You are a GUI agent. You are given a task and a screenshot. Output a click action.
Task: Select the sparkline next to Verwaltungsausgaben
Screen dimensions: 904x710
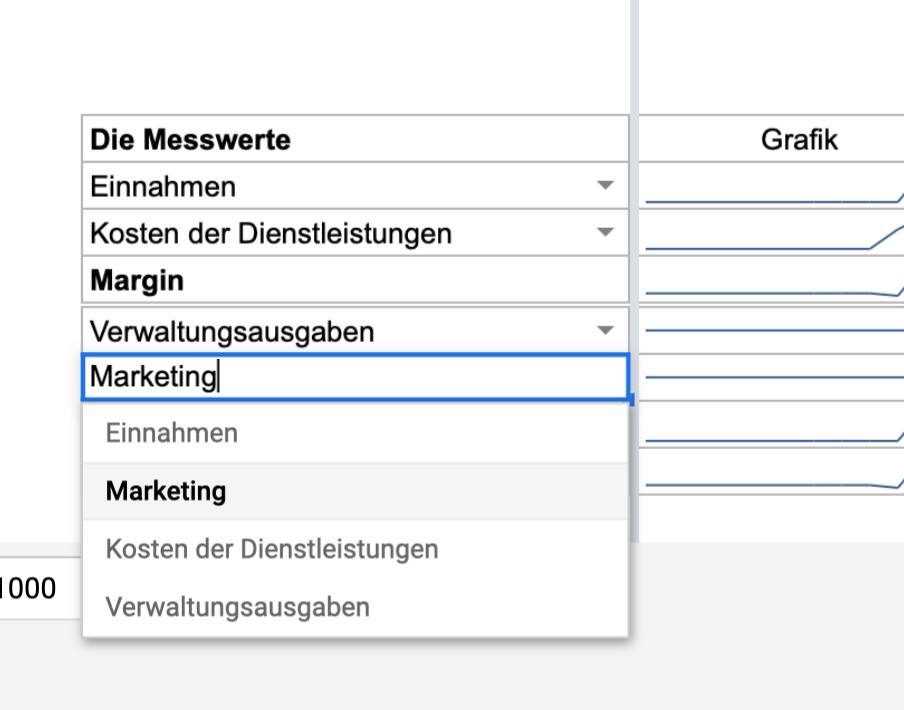coord(772,329)
